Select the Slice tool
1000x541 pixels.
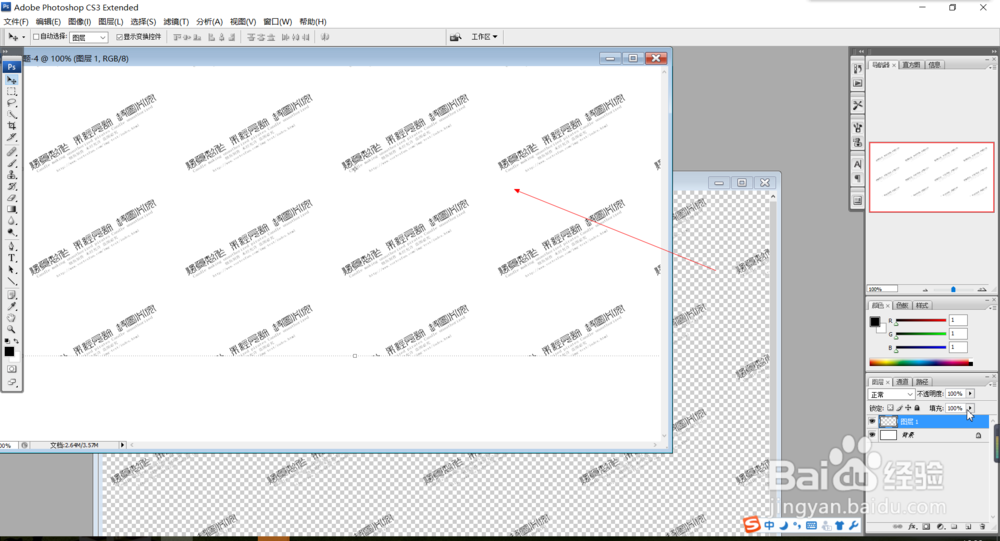[x=11, y=137]
